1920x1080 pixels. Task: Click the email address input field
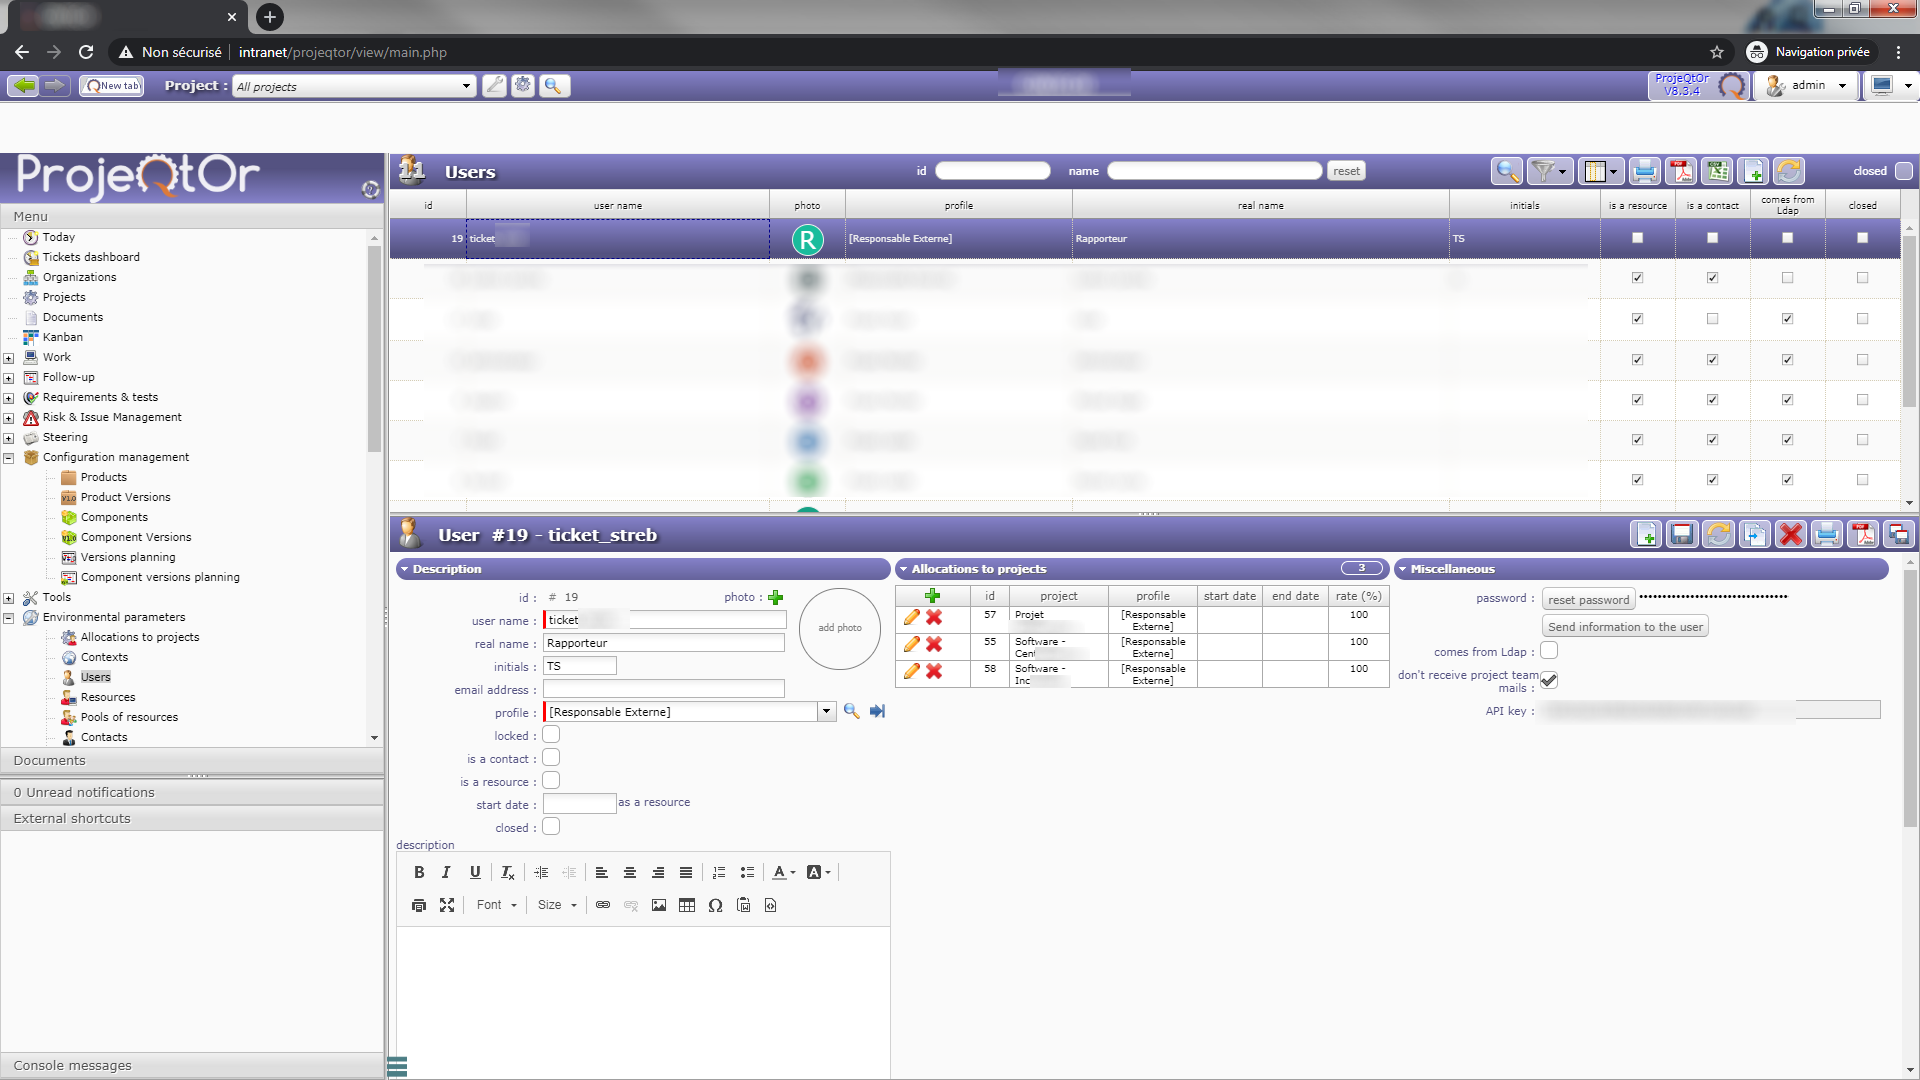pyautogui.click(x=663, y=690)
